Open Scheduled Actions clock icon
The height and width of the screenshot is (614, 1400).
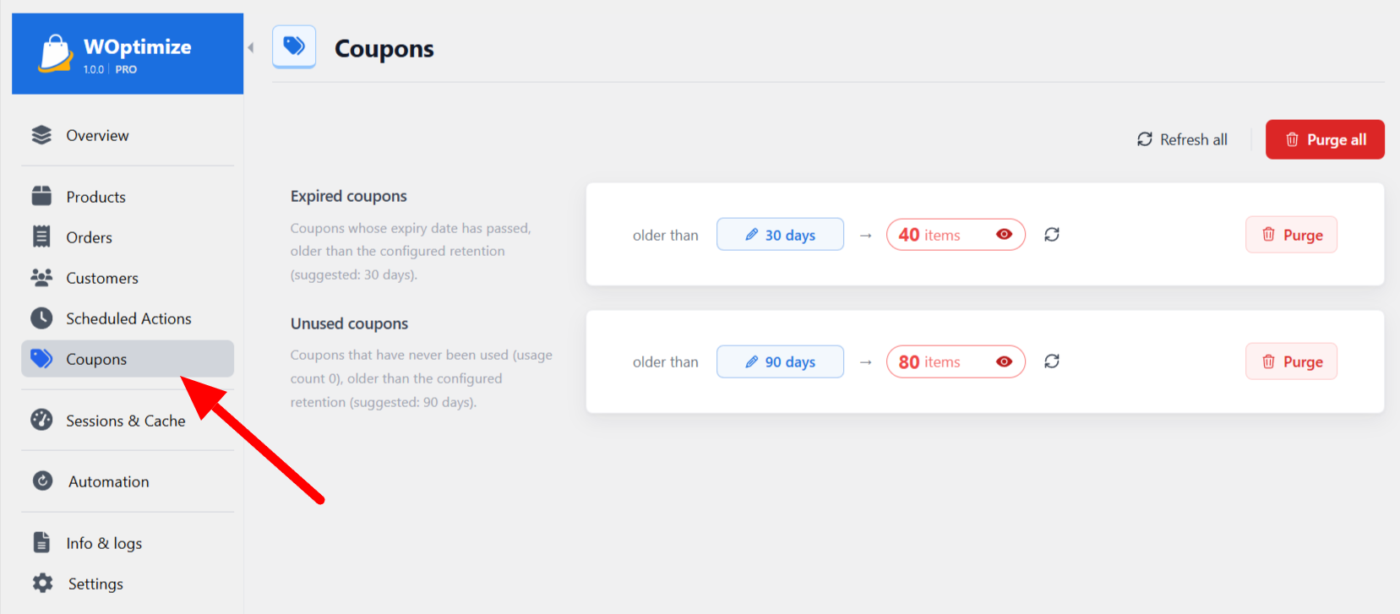pos(41,318)
